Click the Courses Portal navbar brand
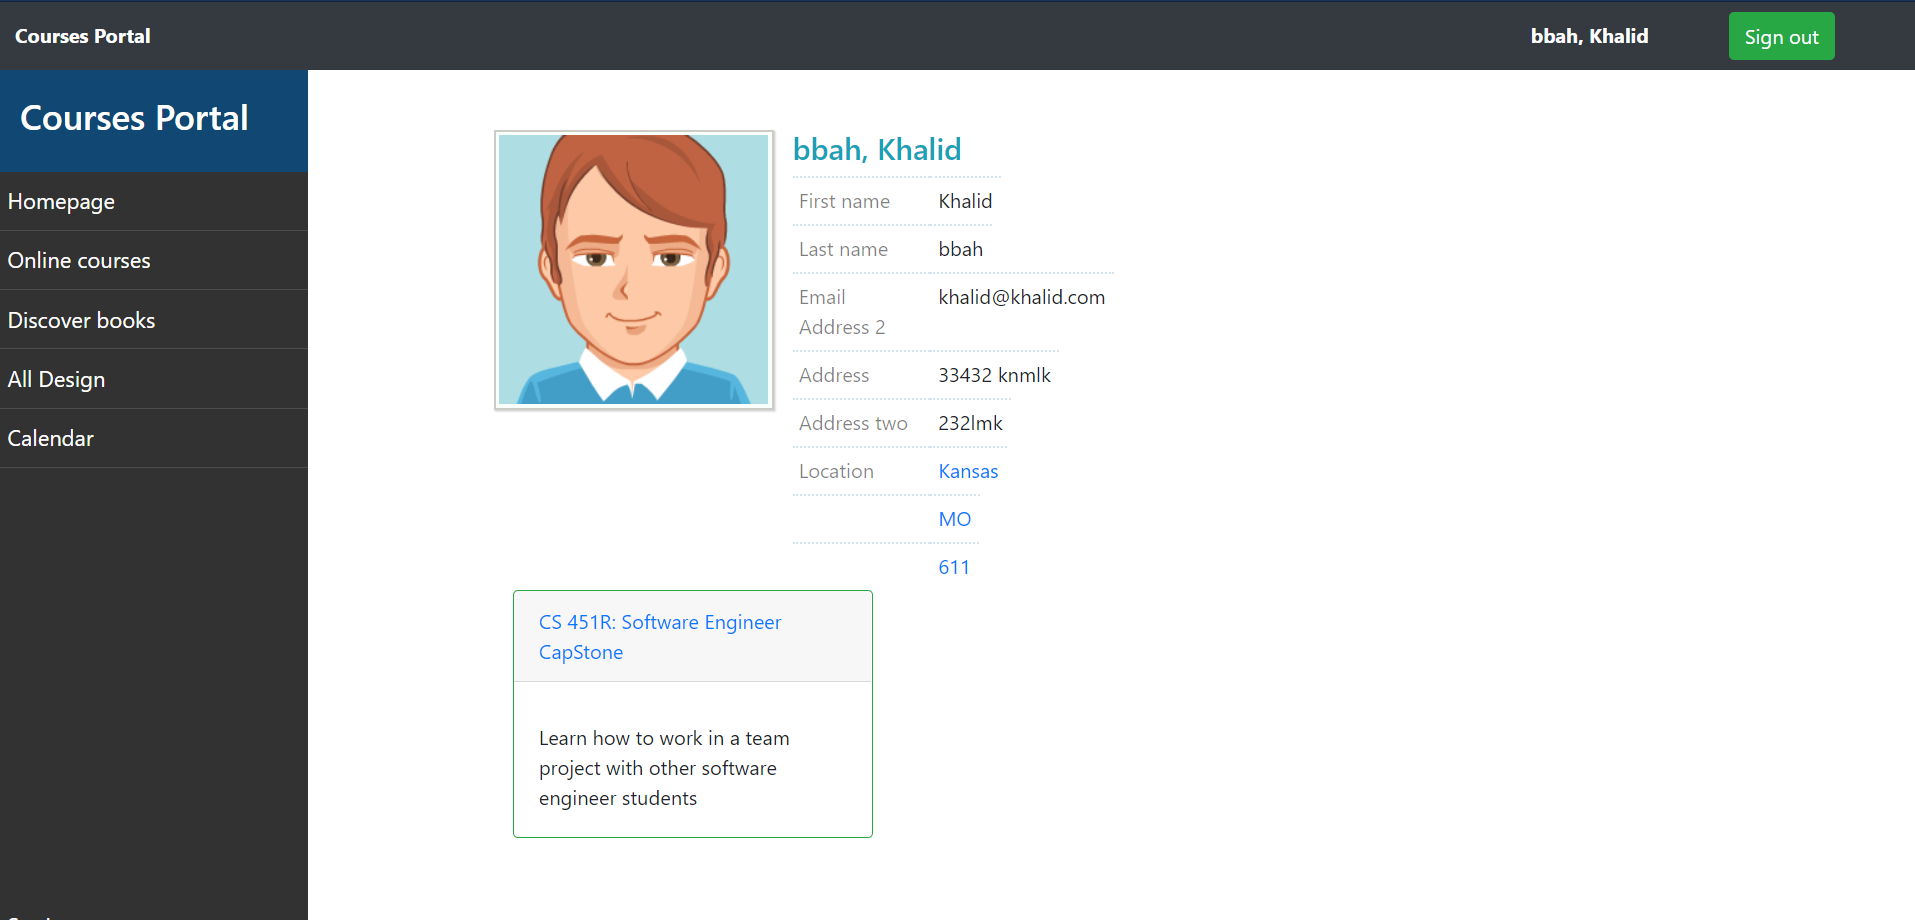 (83, 36)
